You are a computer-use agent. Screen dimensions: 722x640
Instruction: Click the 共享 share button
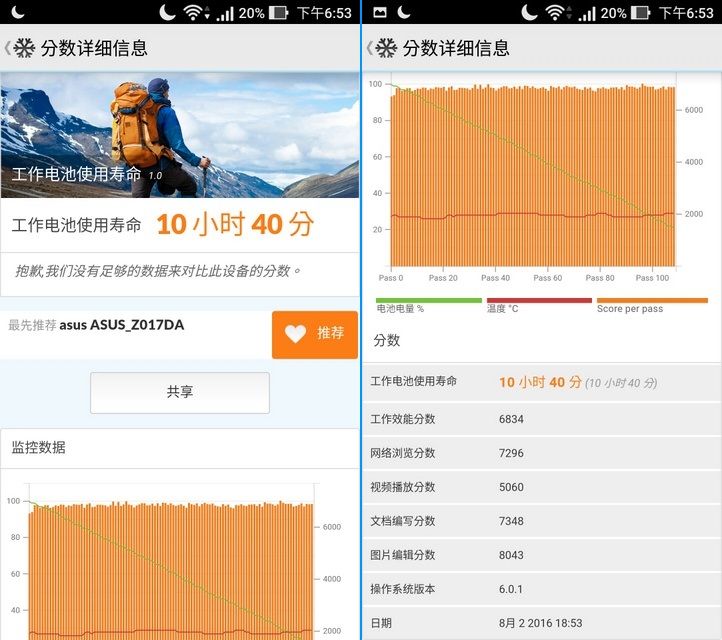tap(180, 392)
